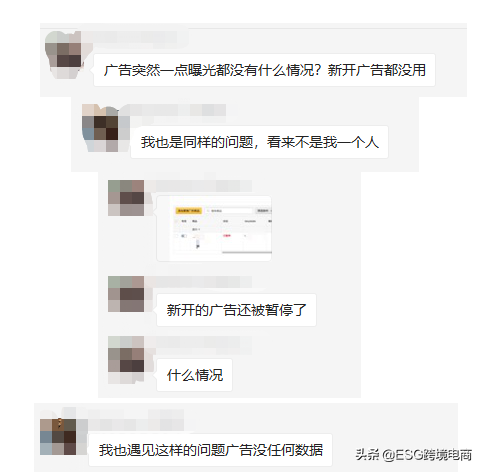Click avatar beside the '广告突然一点曝光' message
483x472 pixels.
[63, 55]
